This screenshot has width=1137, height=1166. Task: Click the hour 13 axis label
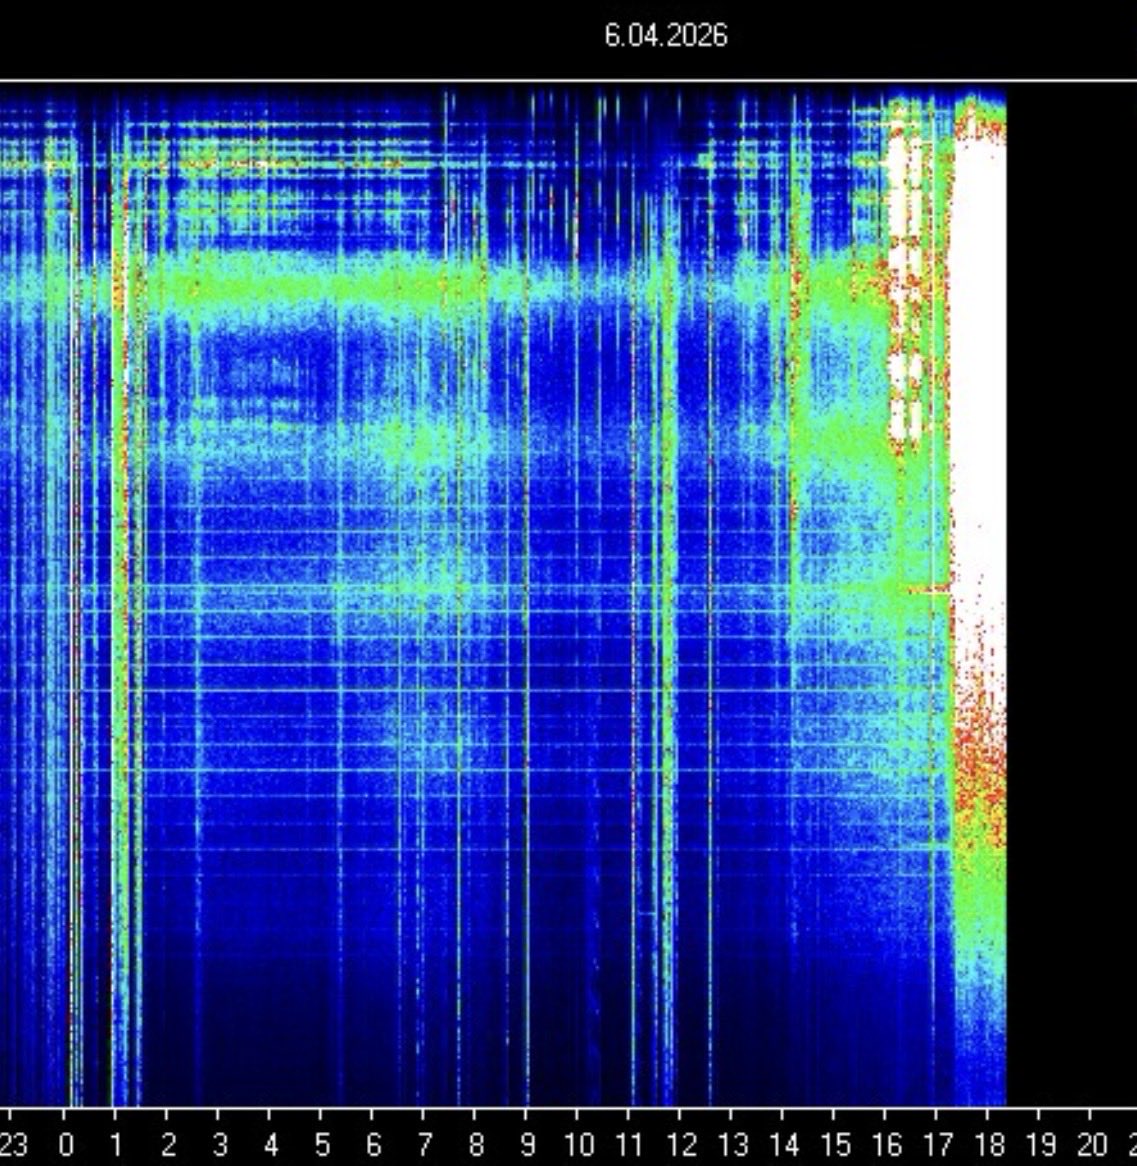733,1144
